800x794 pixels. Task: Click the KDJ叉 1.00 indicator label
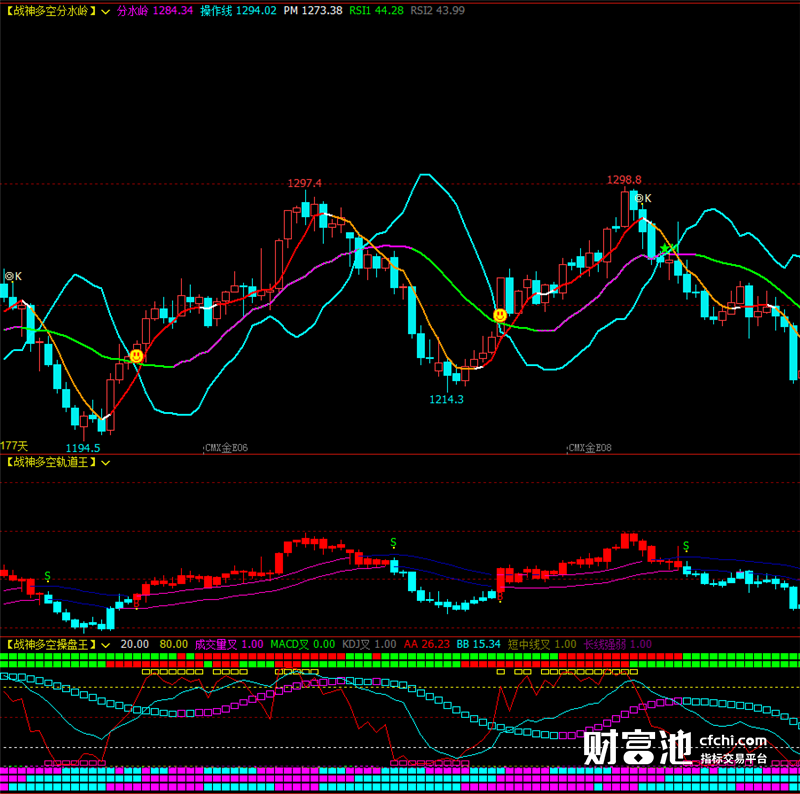(369, 644)
